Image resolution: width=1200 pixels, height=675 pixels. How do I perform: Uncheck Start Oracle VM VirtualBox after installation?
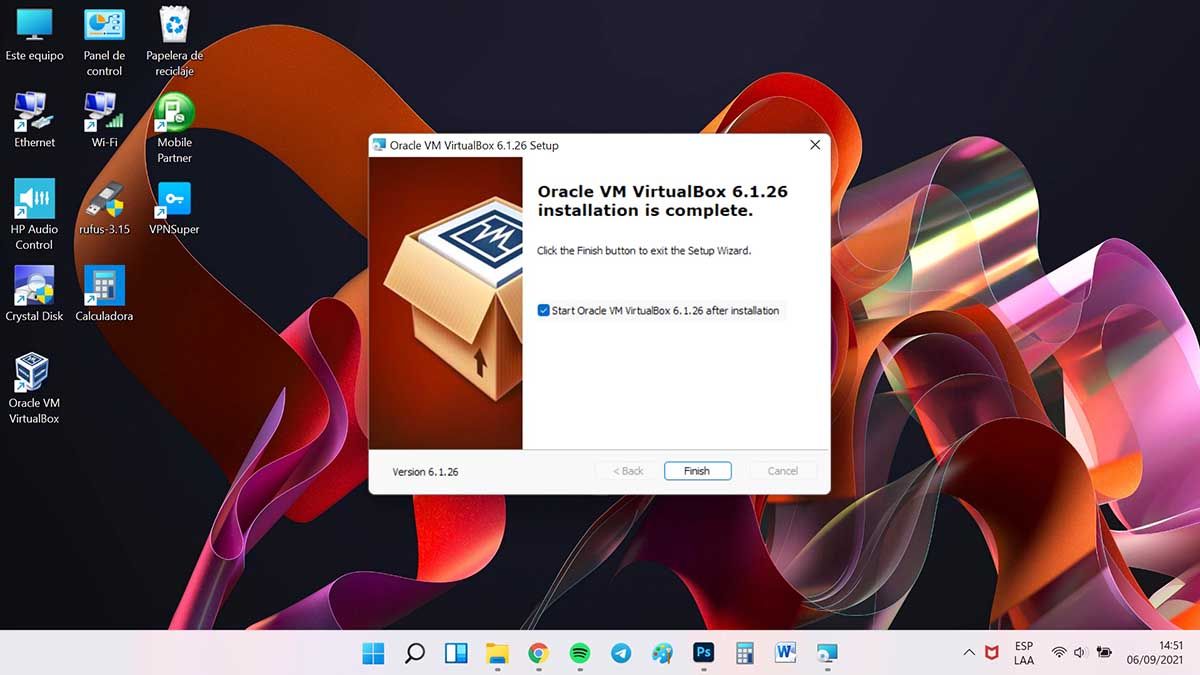(x=543, y=311)
